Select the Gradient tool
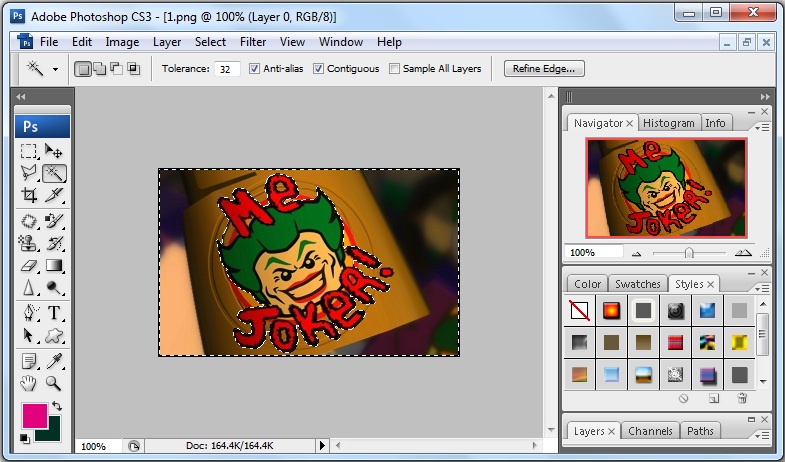 [x=54, y=265]
